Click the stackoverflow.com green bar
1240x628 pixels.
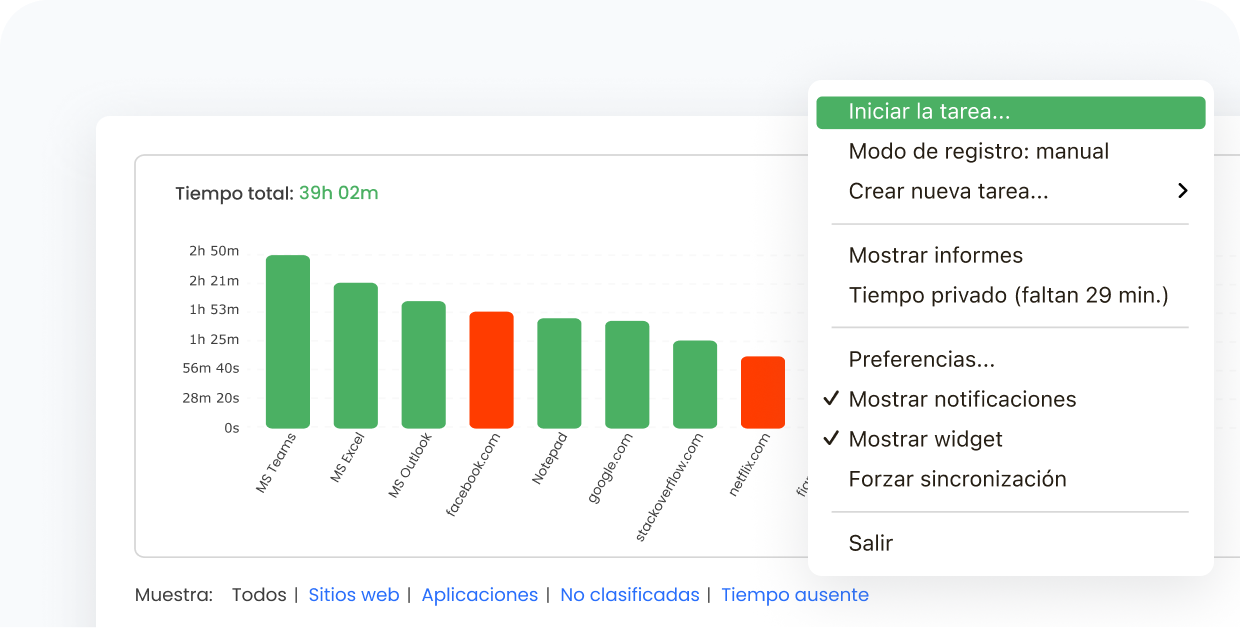coord(695,384)
